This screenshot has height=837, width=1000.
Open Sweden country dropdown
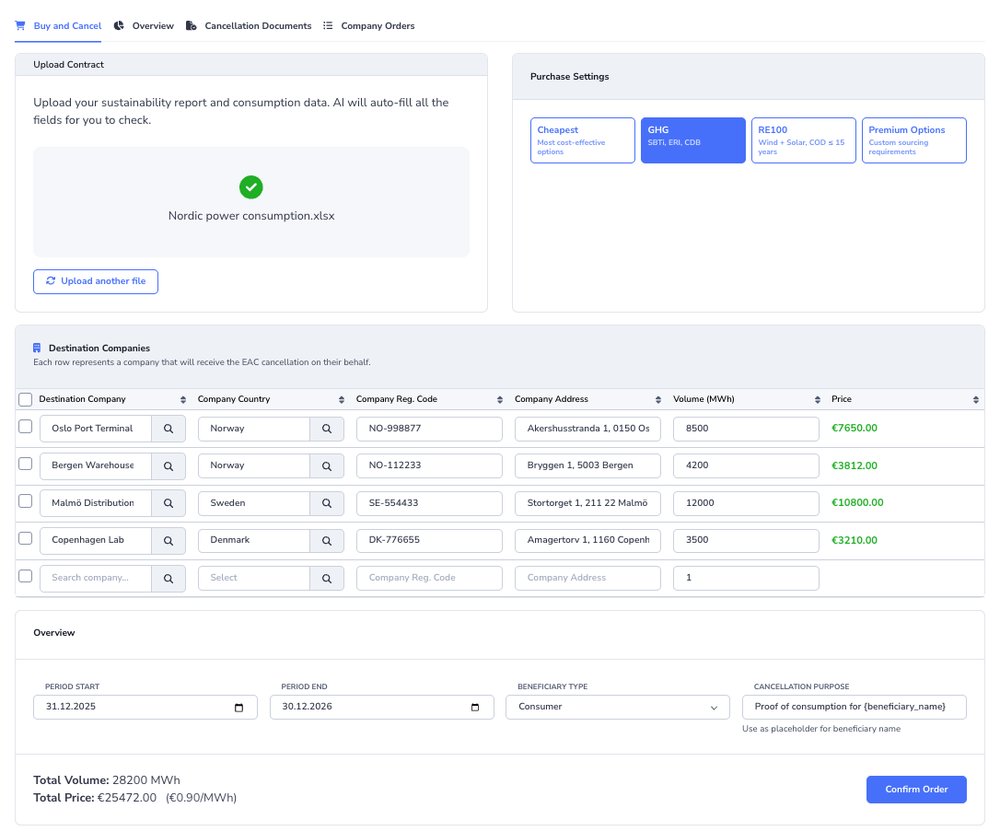(x=254, y=503)
